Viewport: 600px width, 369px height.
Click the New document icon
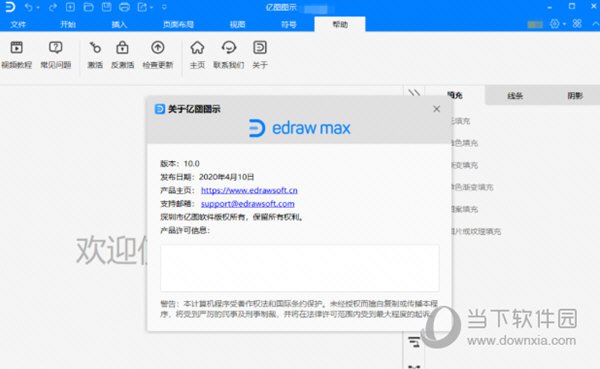click(70, 7)
